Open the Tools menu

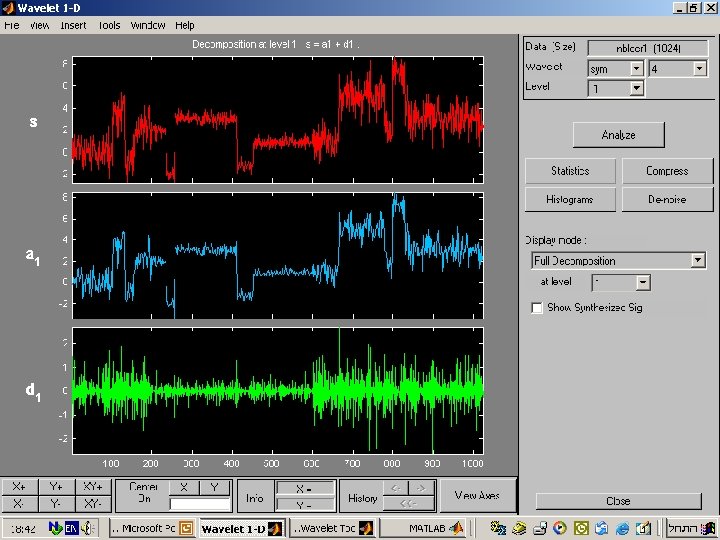pos(109,25)
